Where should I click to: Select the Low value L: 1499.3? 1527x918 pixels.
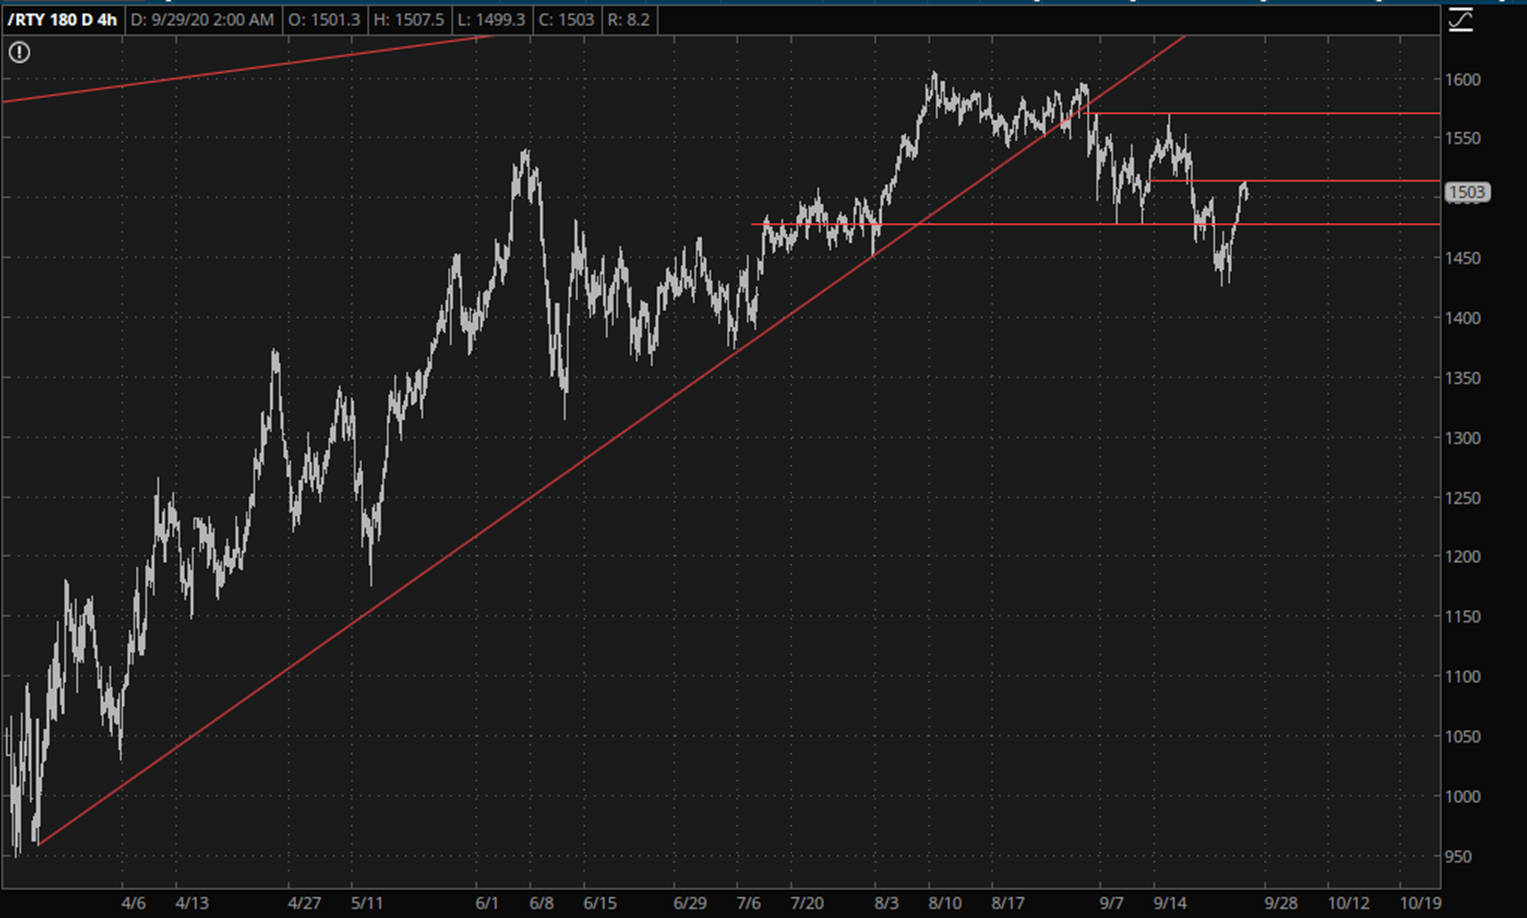point(491,20)
